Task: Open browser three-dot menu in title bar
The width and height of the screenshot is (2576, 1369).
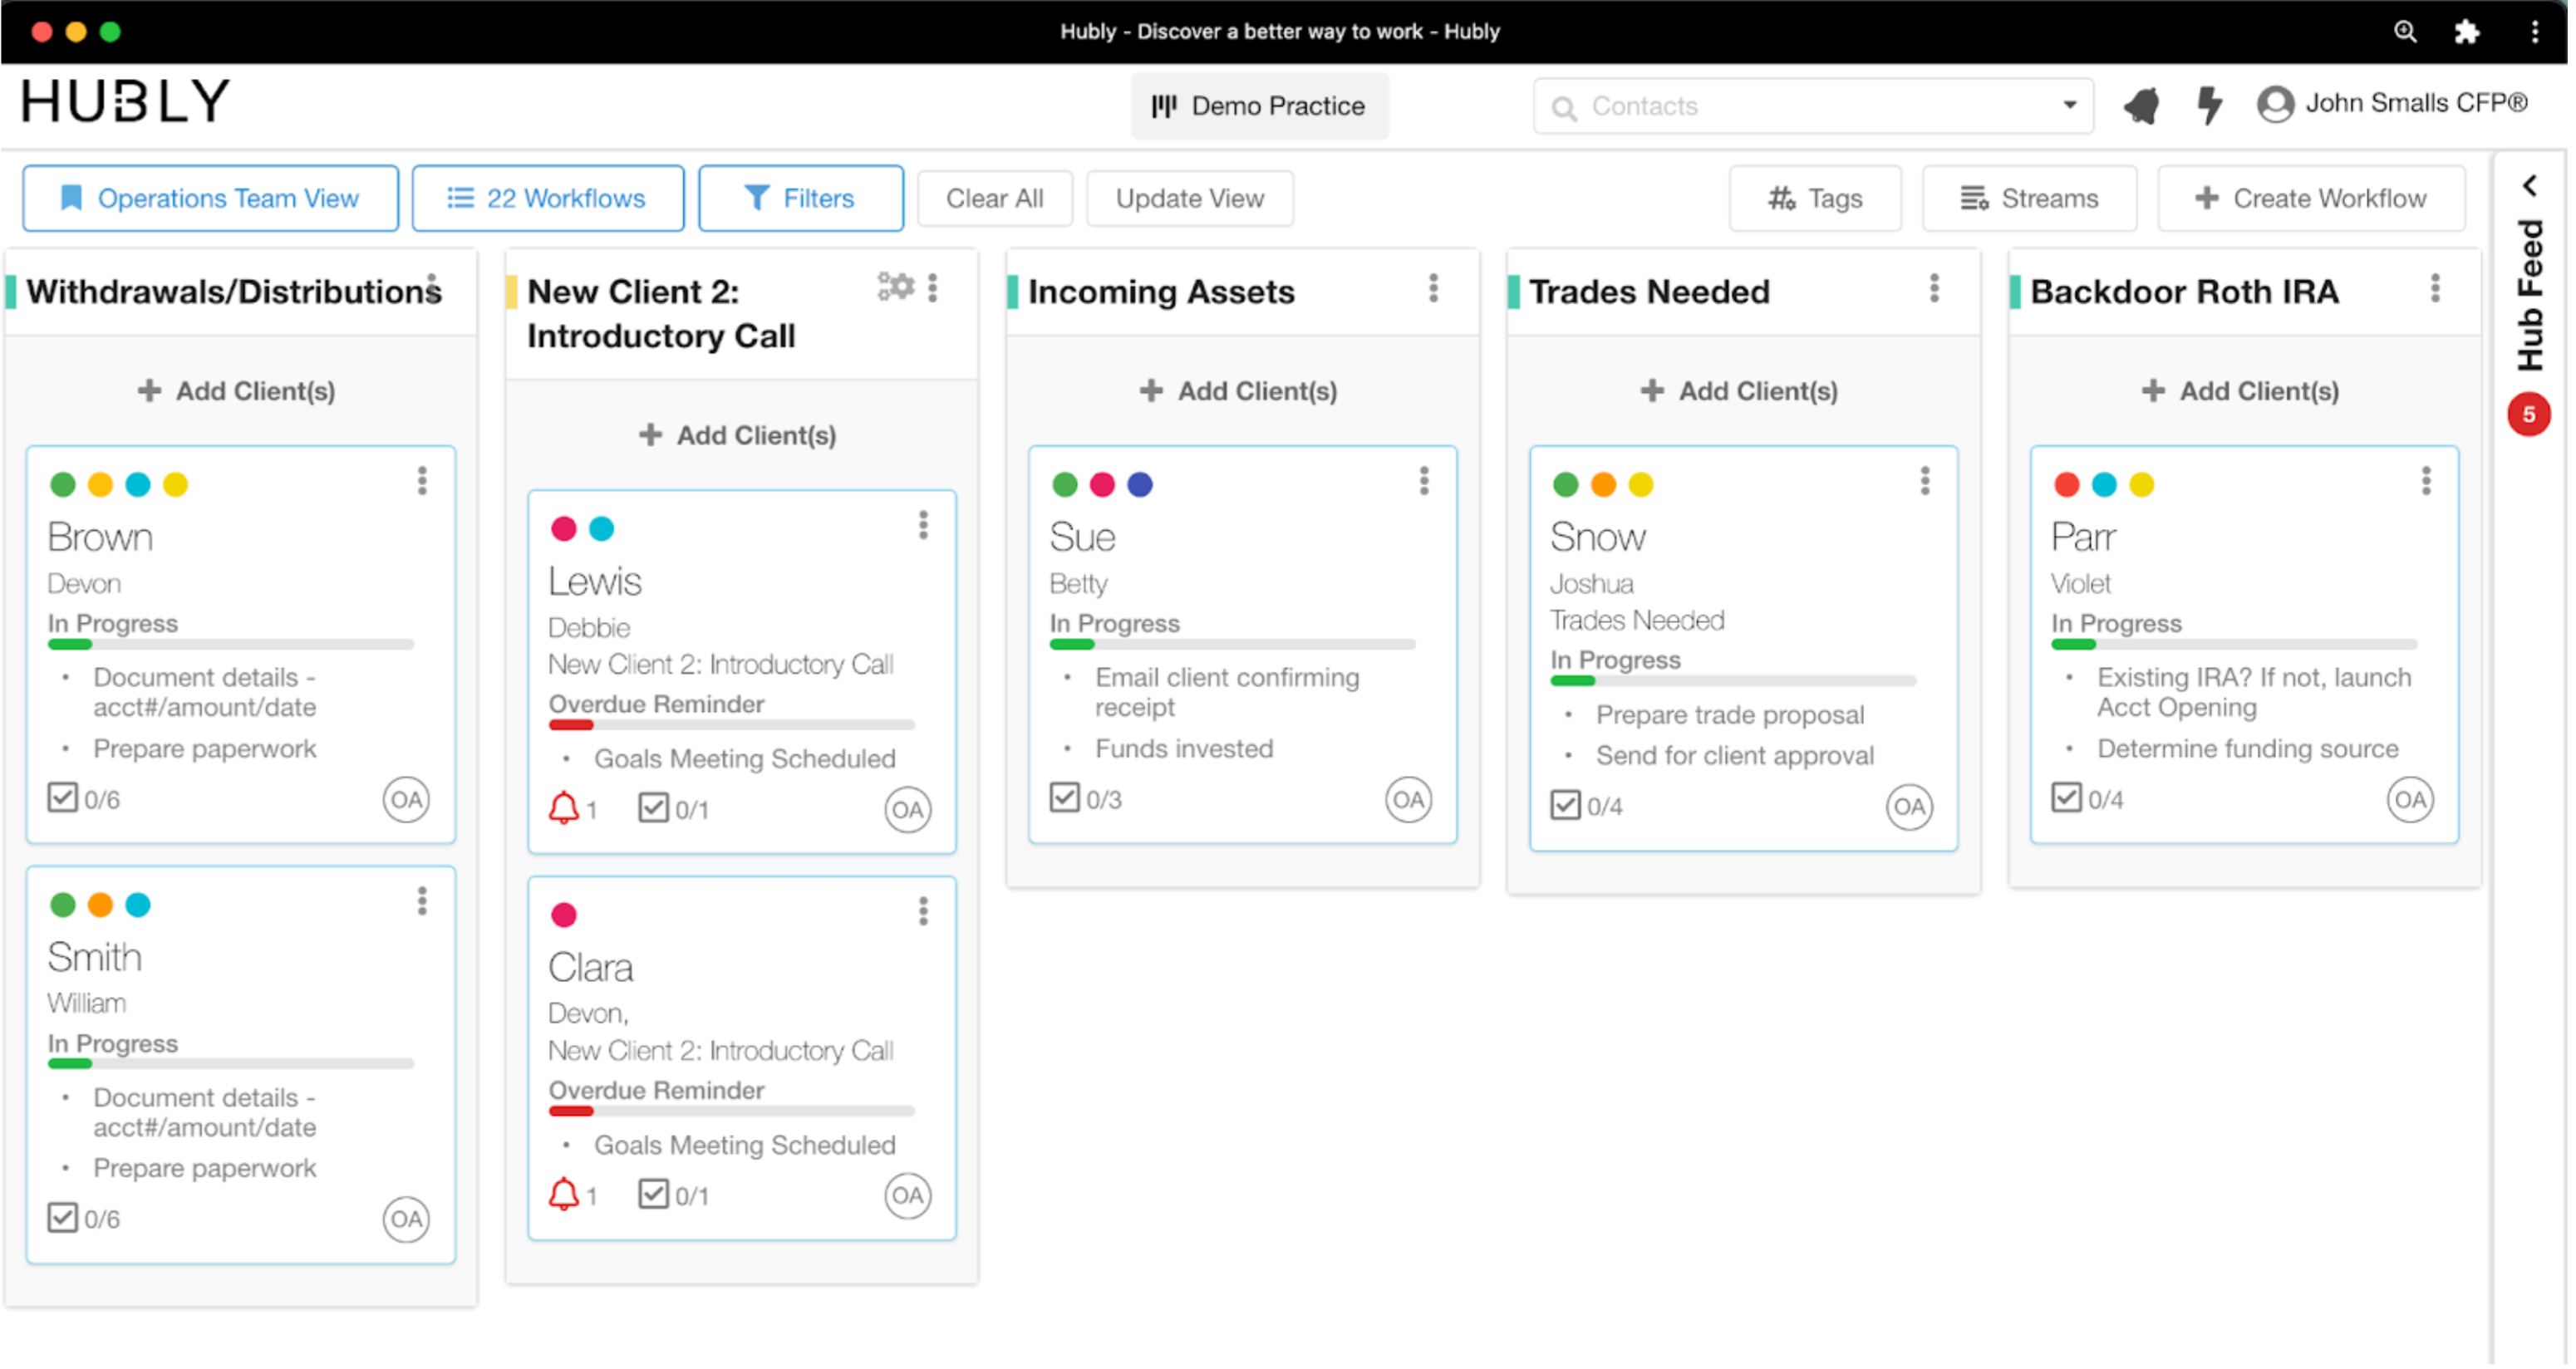Action: [x=2534, y=32]
